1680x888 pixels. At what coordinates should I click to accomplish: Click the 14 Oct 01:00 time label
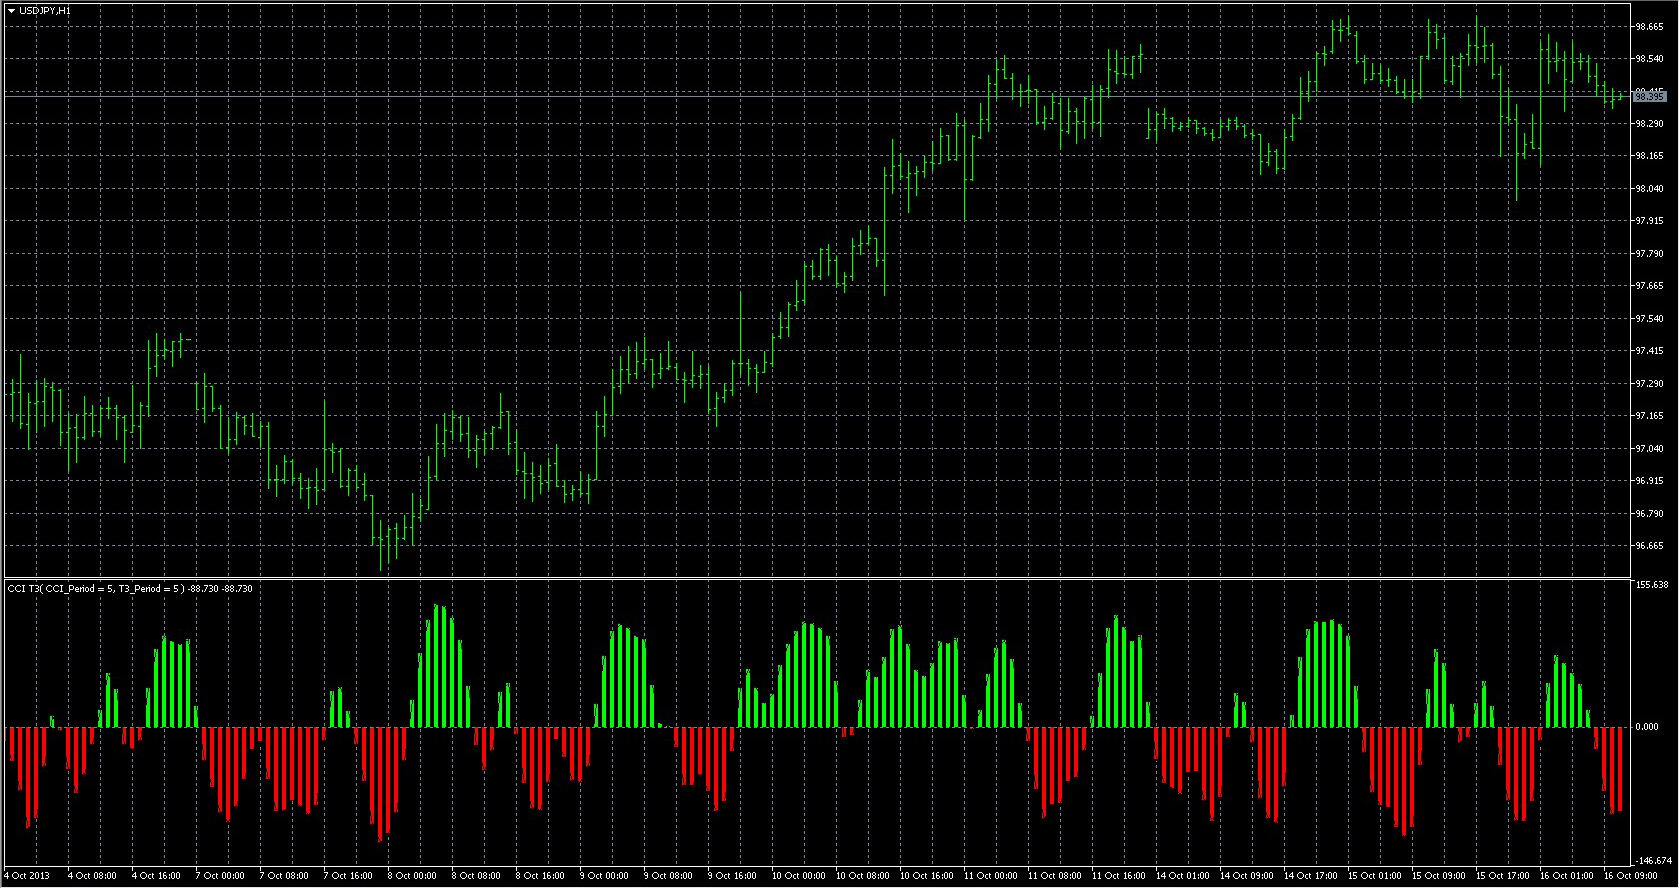coord(1182,876)
